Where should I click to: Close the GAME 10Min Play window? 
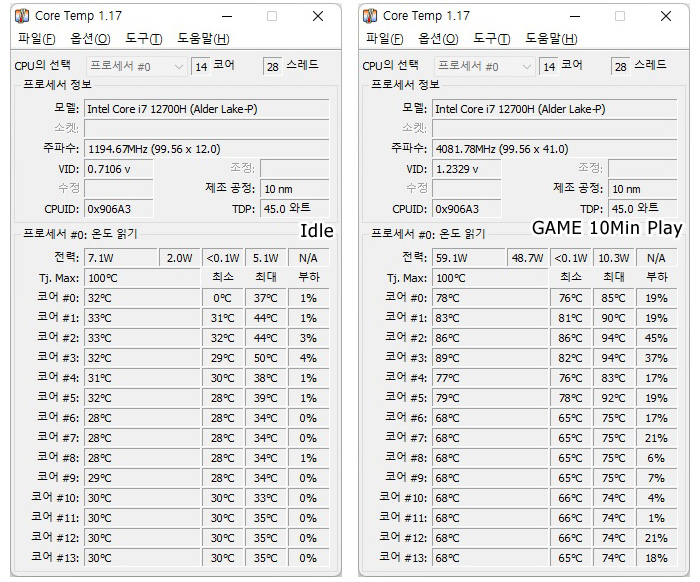[x=665, y=16]
